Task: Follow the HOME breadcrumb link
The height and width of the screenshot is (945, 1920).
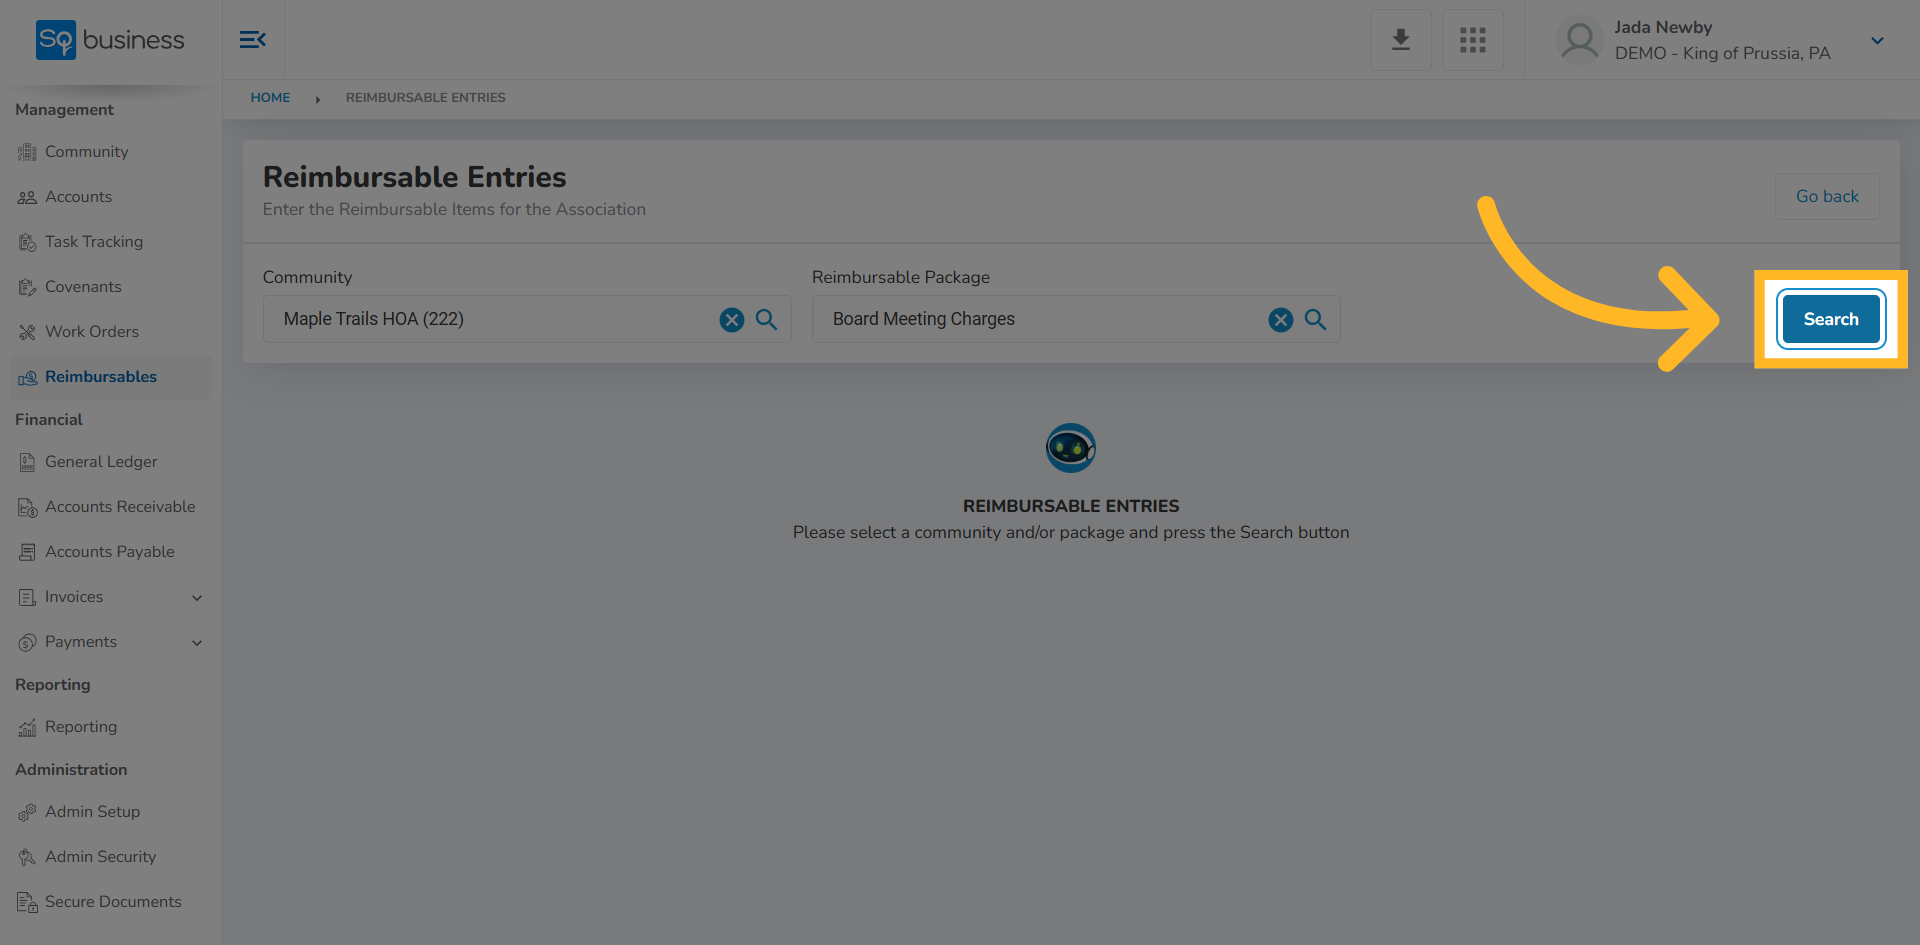Action: pyautogui.click(x=270, y=98)
